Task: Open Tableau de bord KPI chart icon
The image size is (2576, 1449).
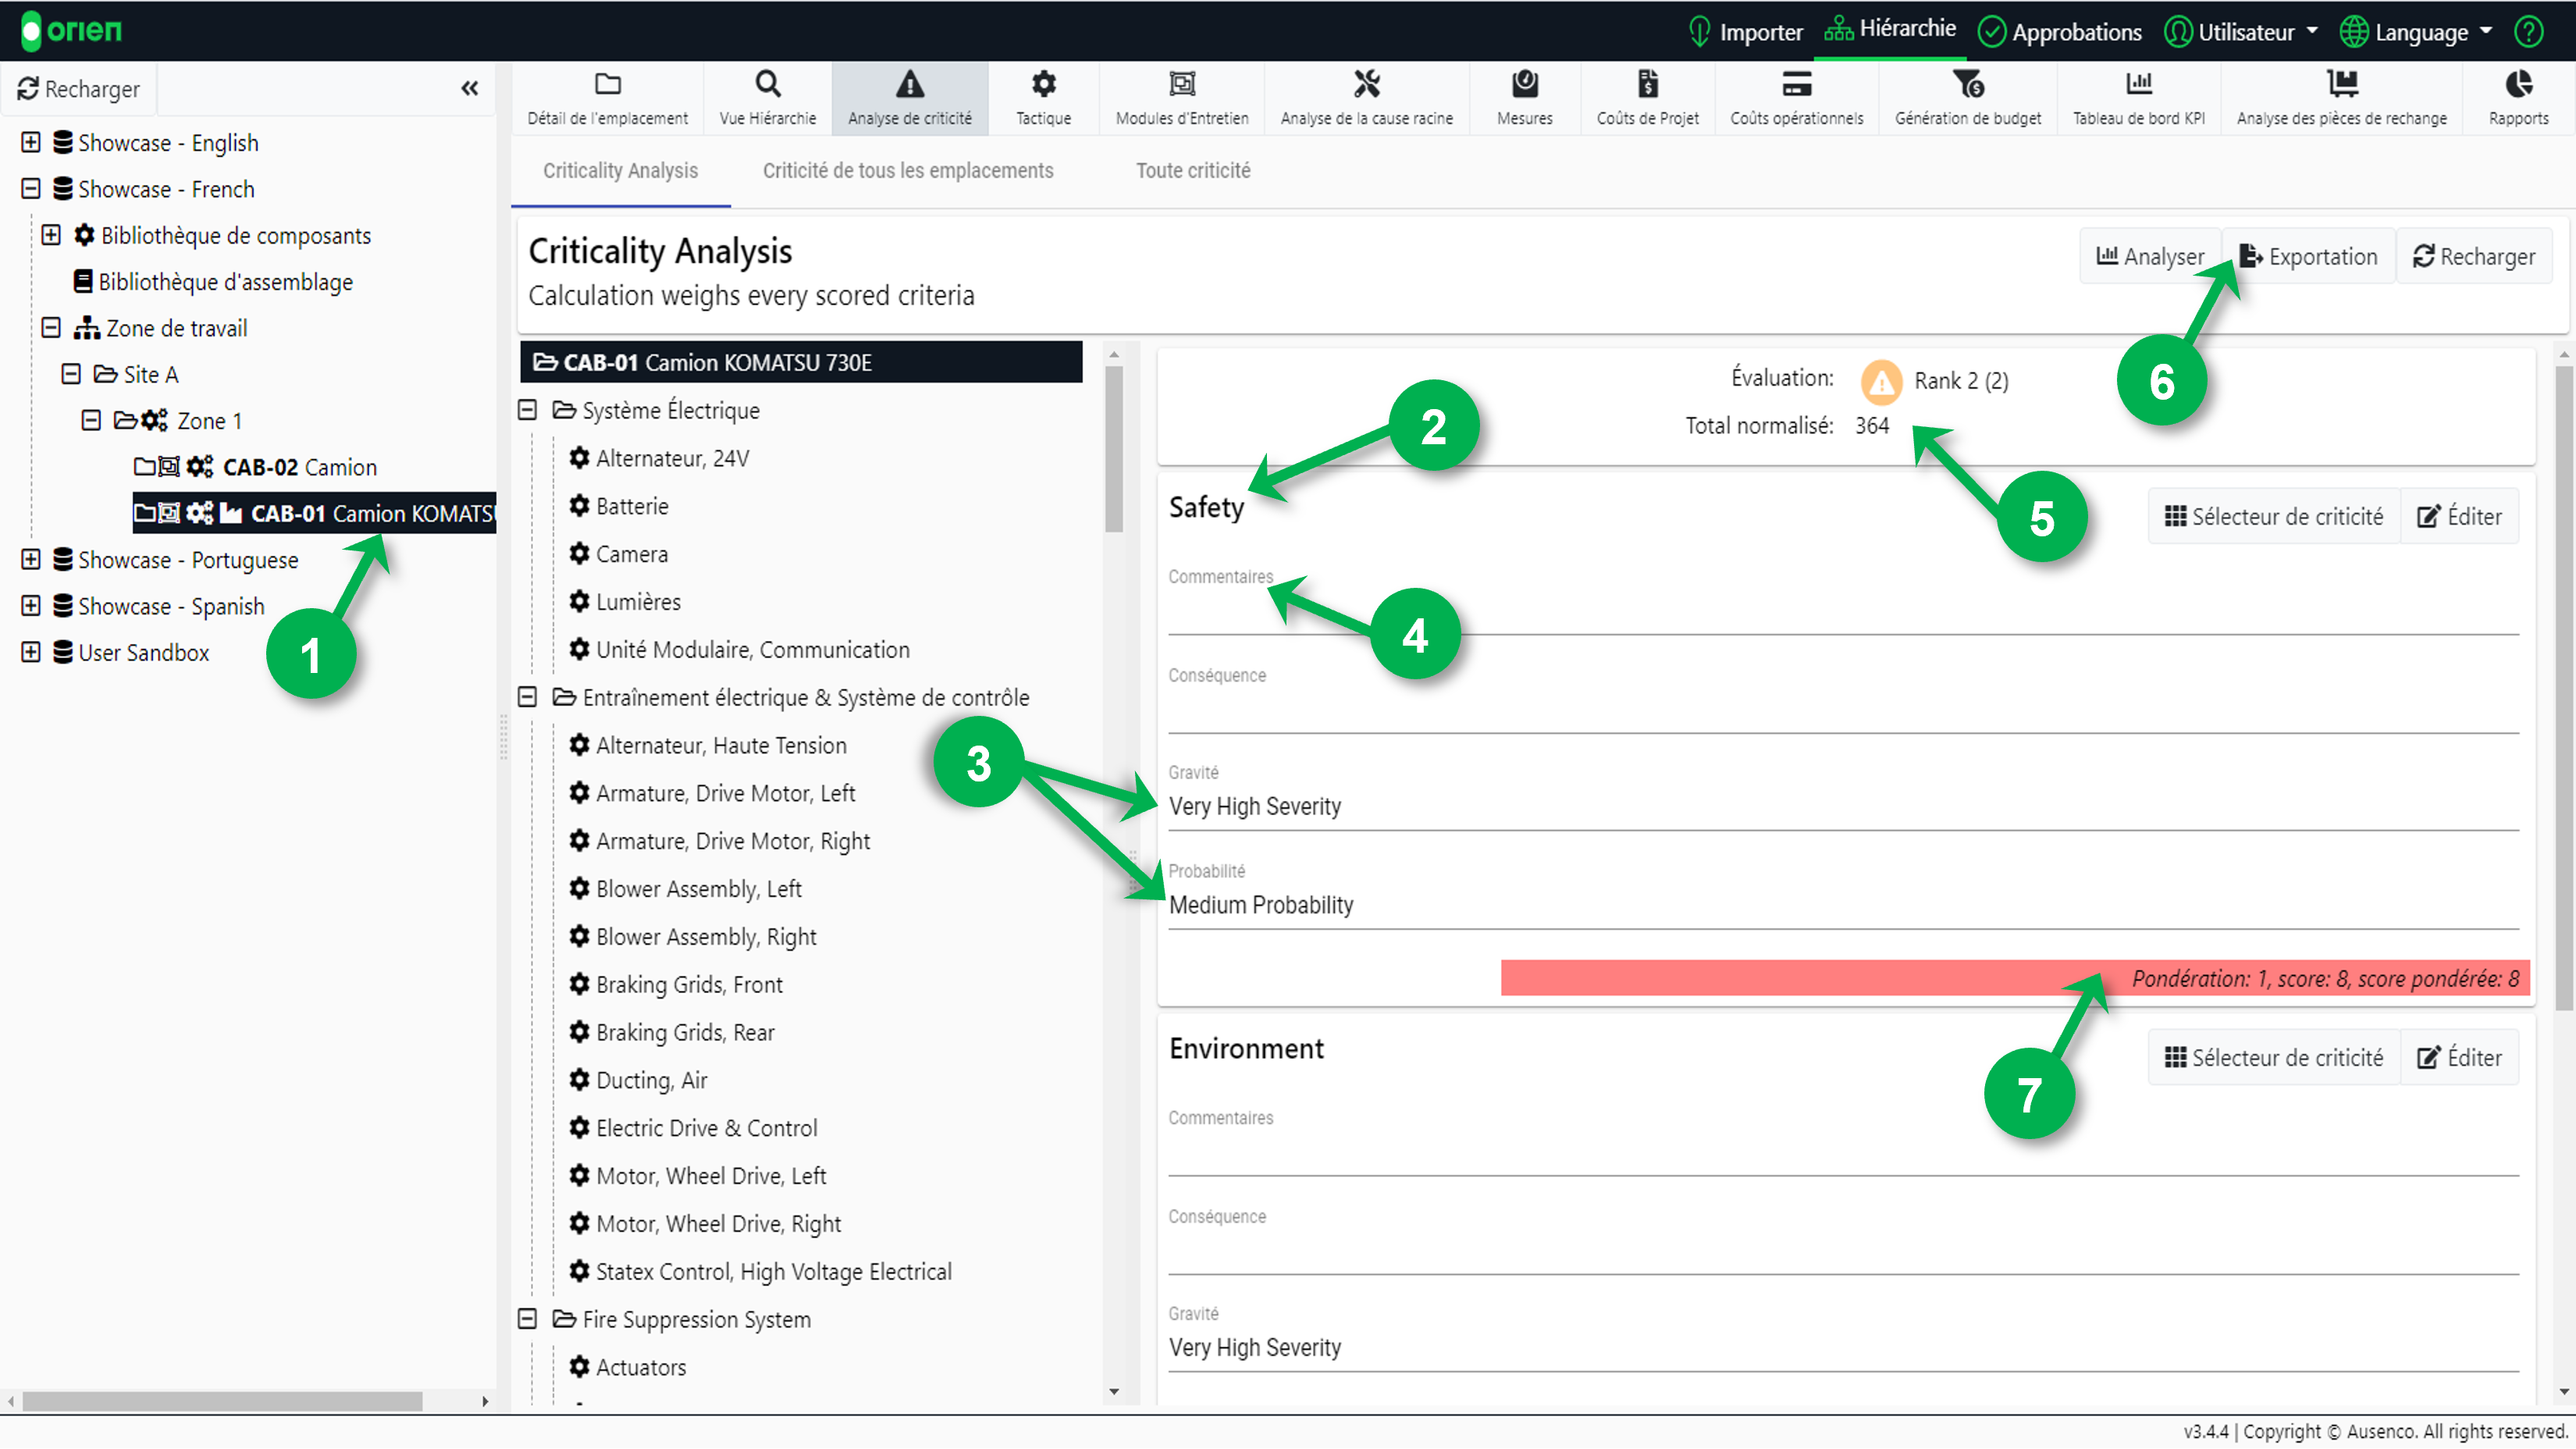Action: coord(2138,84)
